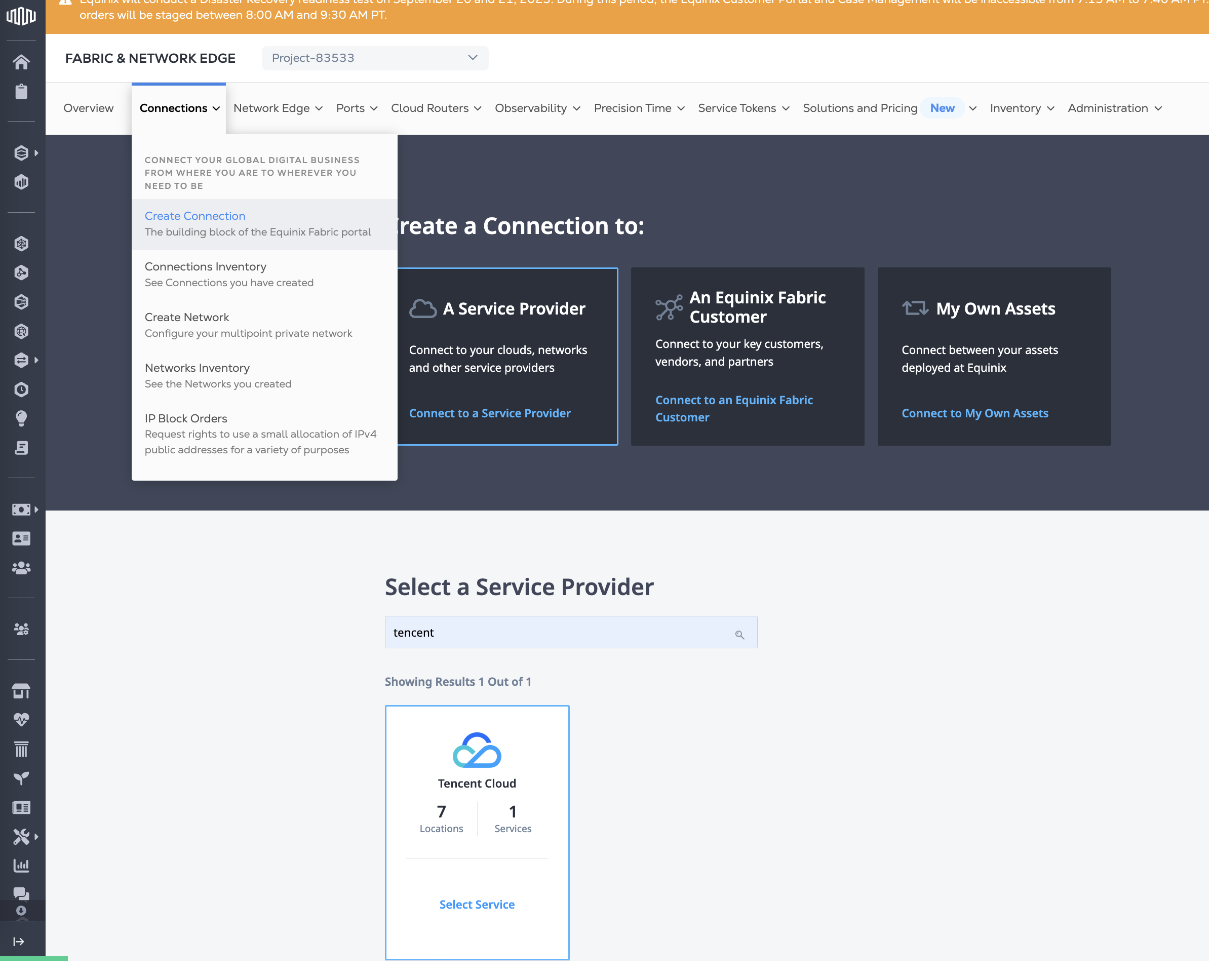Click the New badge in navigation
1209x961 pixels.
tap(943, 108)
